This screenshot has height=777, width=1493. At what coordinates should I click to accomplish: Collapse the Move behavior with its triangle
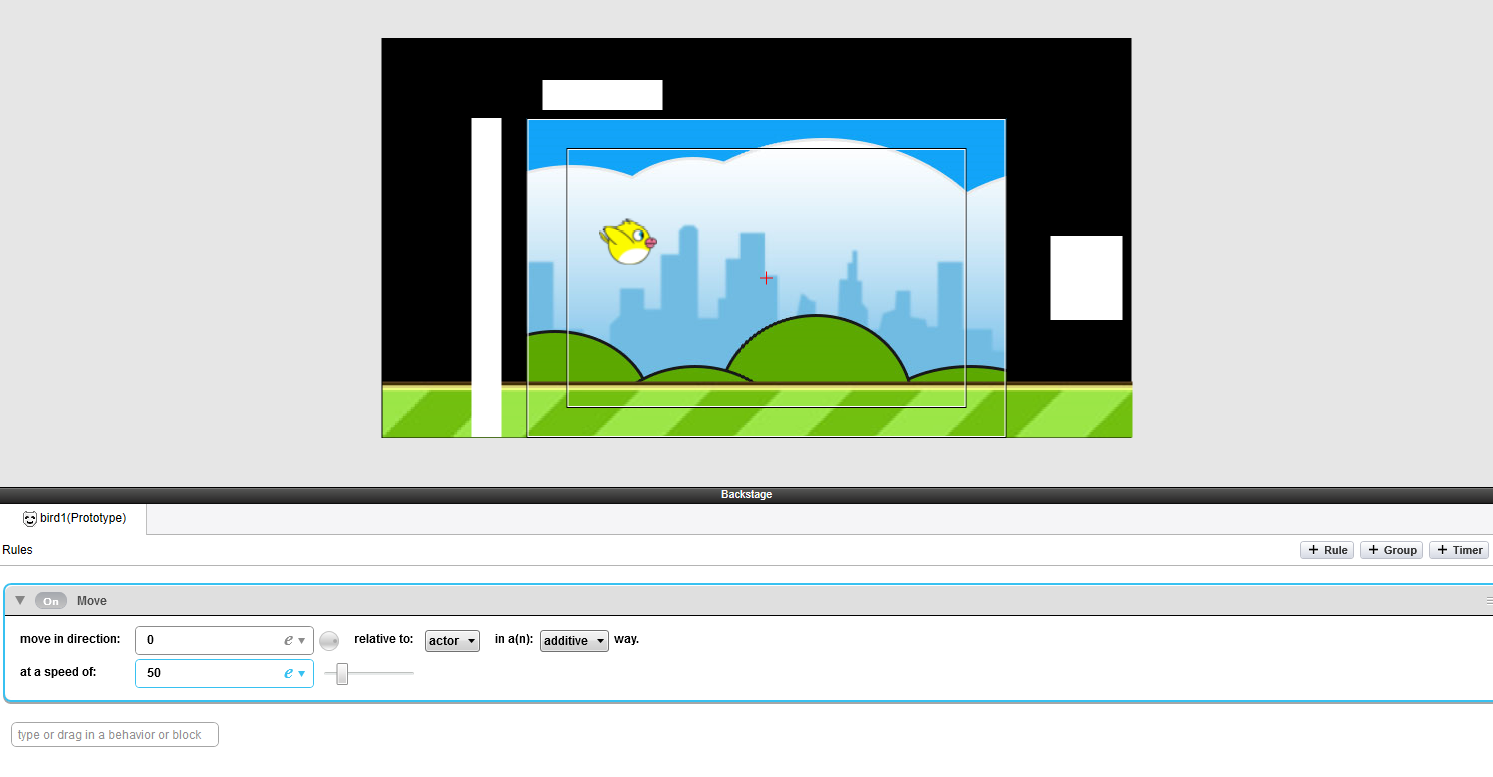[x=20, y=600]
